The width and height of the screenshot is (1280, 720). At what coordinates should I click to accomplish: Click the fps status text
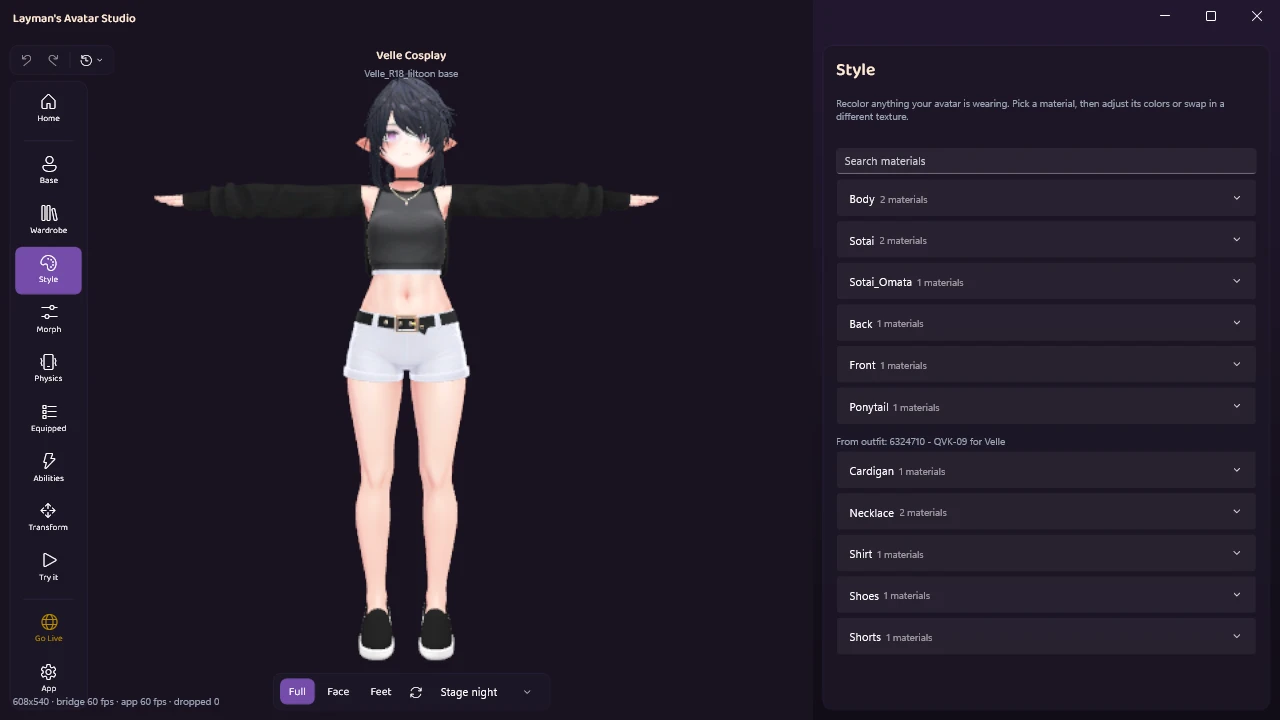click(116, 702)
